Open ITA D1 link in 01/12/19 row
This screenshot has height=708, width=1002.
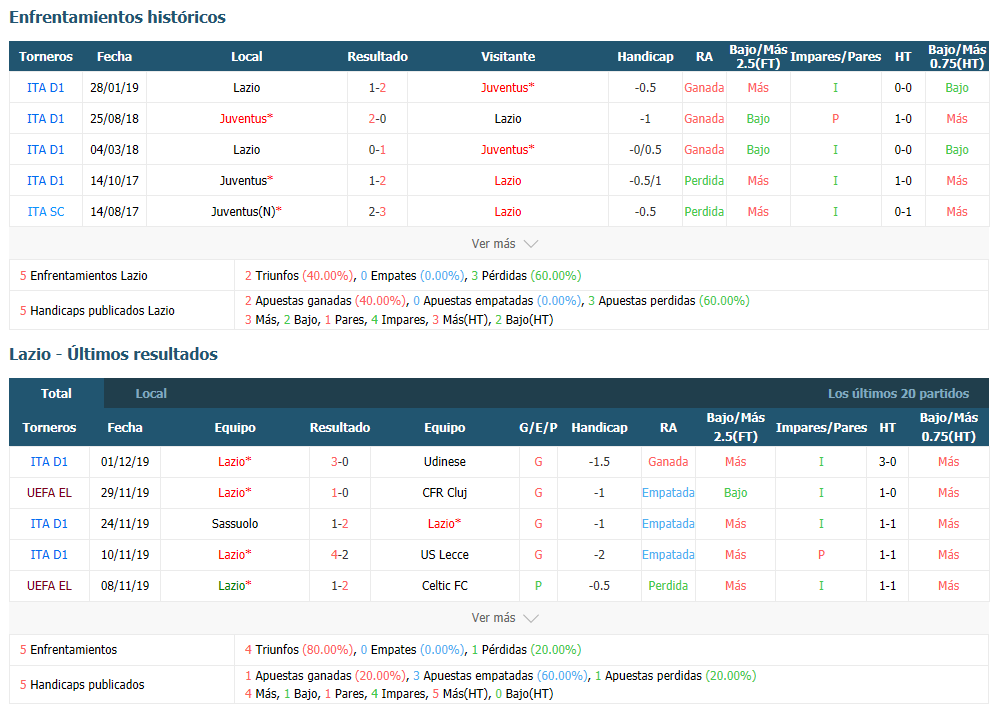coord(49,461)
